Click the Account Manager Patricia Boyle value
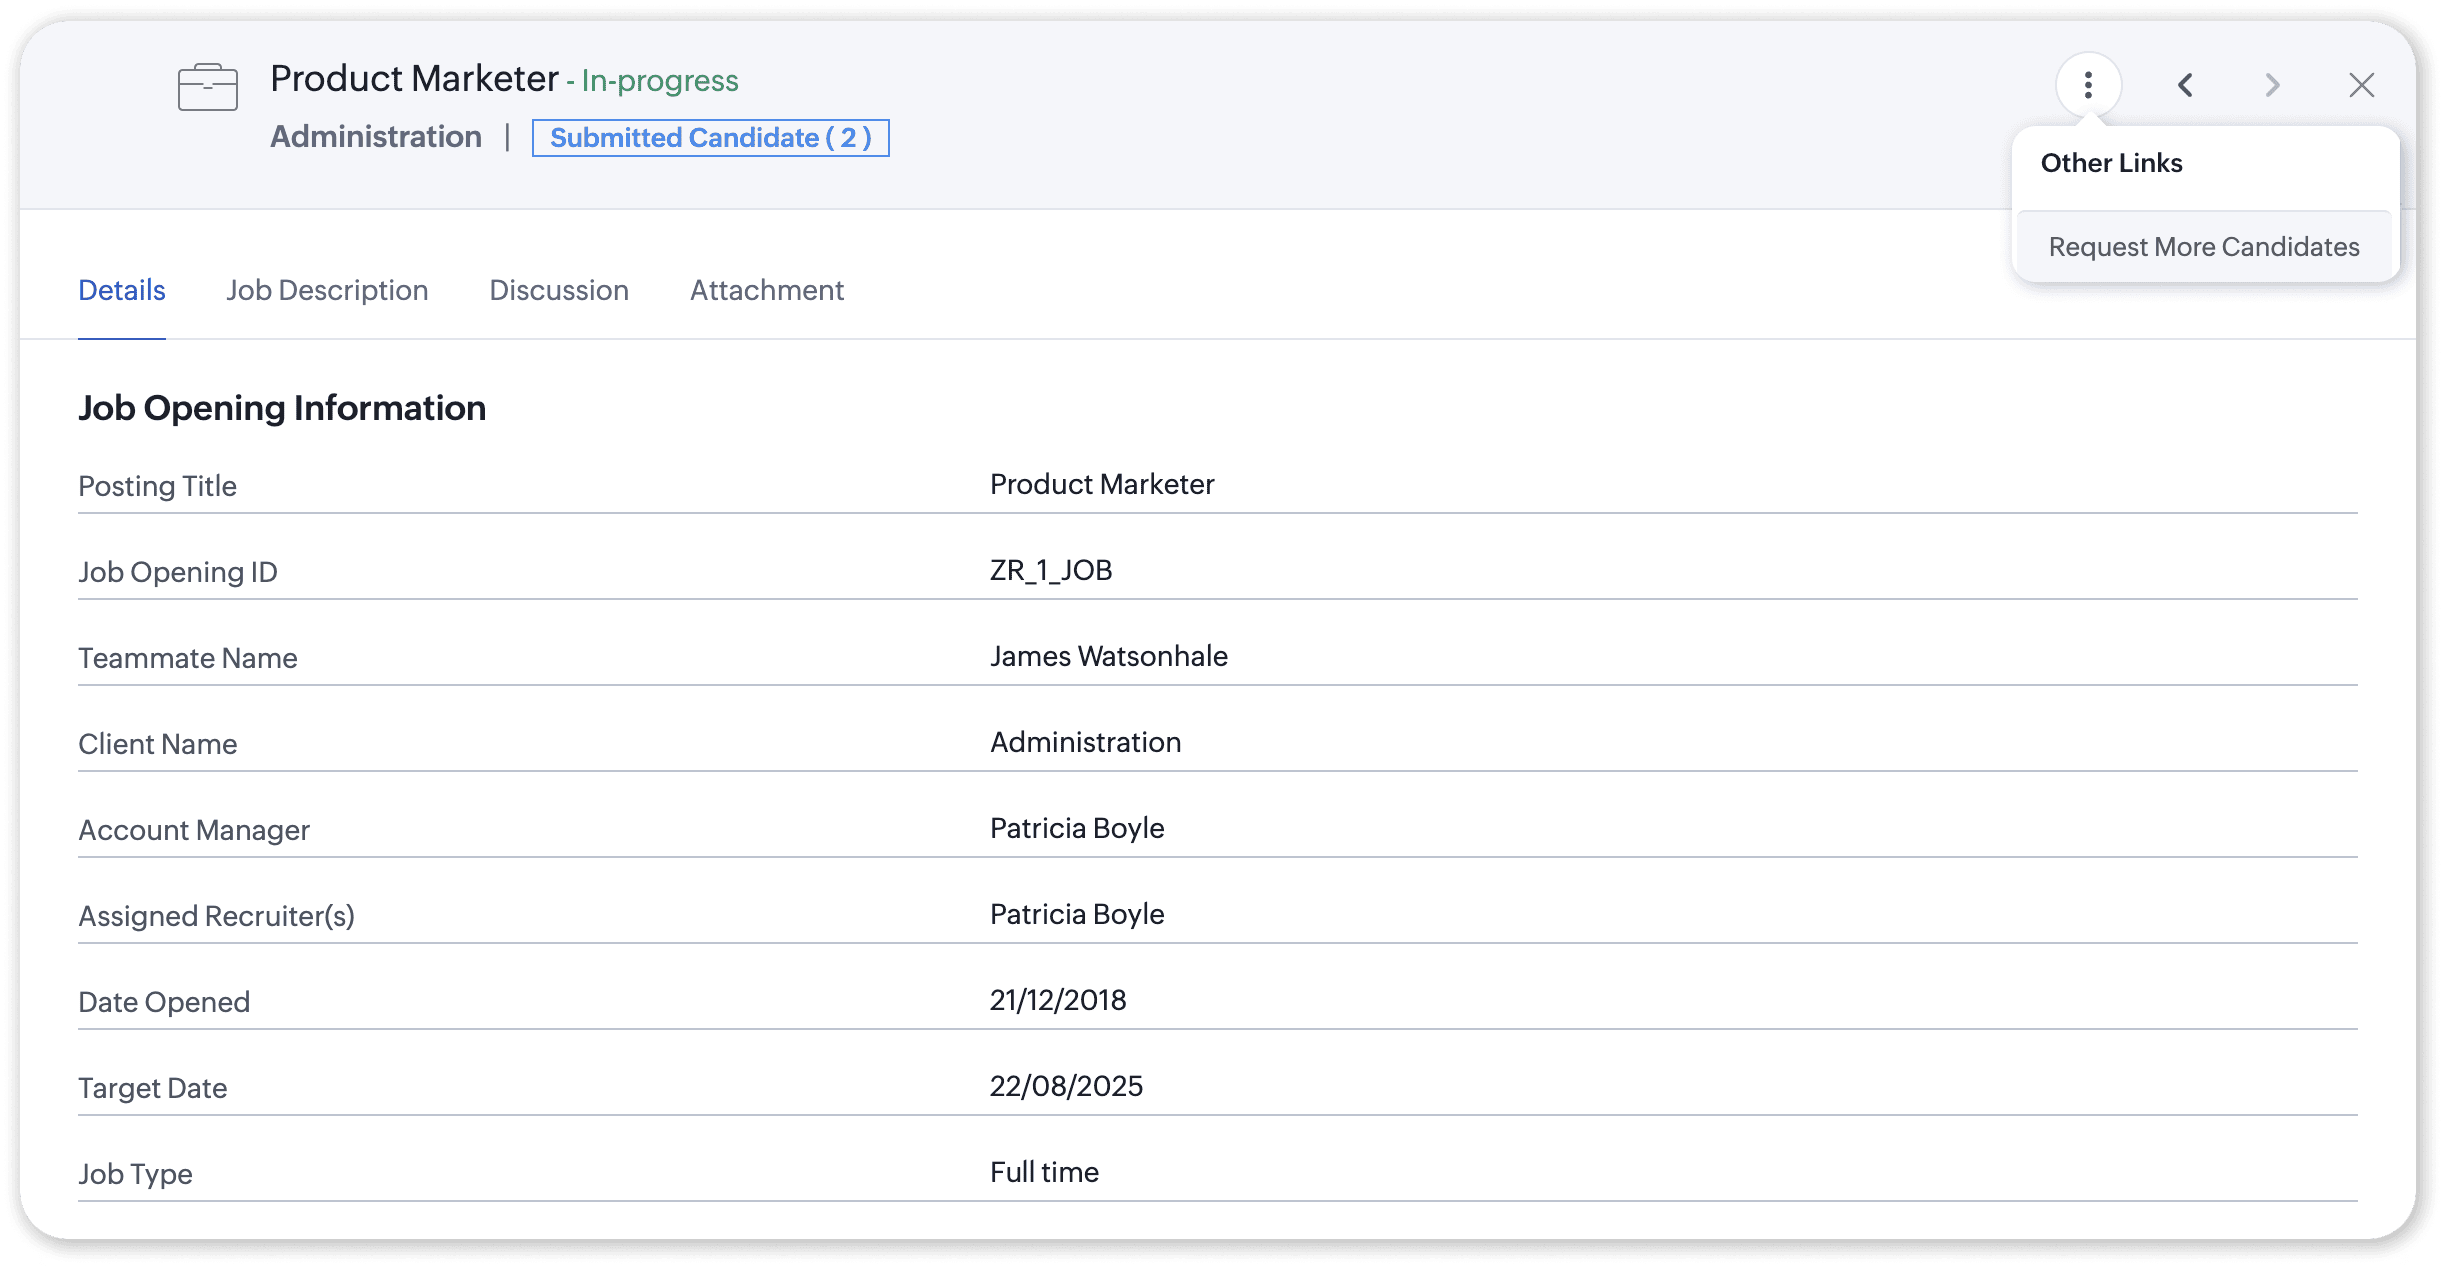 (x=1077, y=828)
